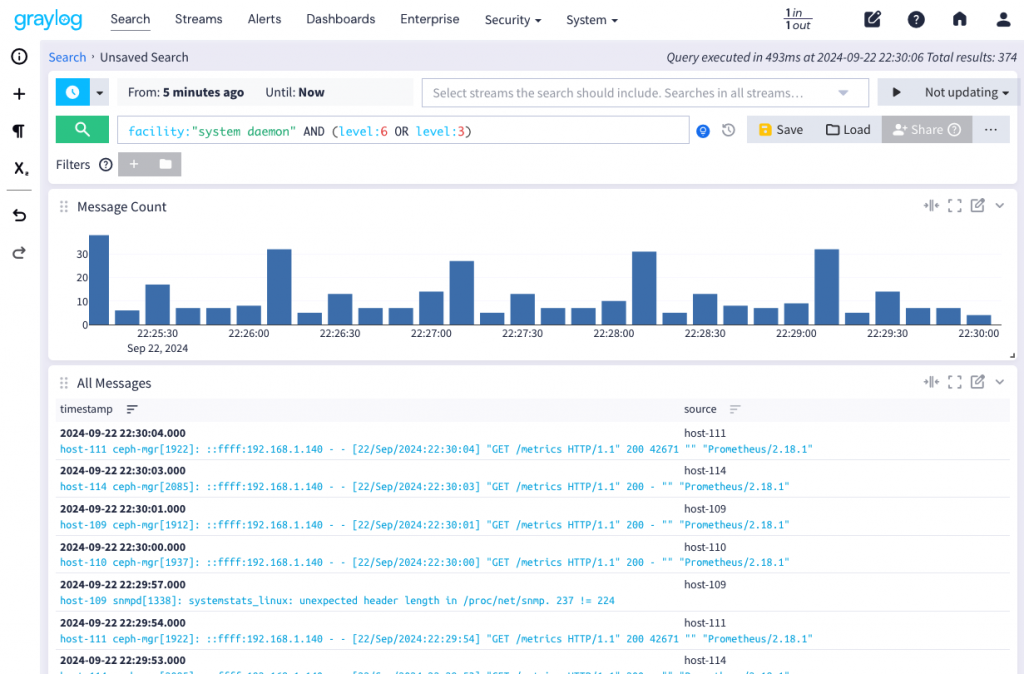Click the Save search button
This screenshot has height=674, width=1024.
pyautogui.click(x=781, y=129)
